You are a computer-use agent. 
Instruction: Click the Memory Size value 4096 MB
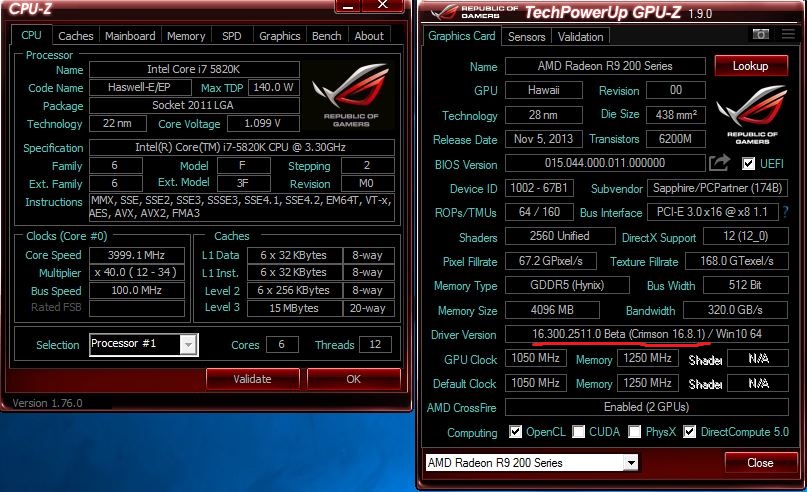[x=552, y=310]
